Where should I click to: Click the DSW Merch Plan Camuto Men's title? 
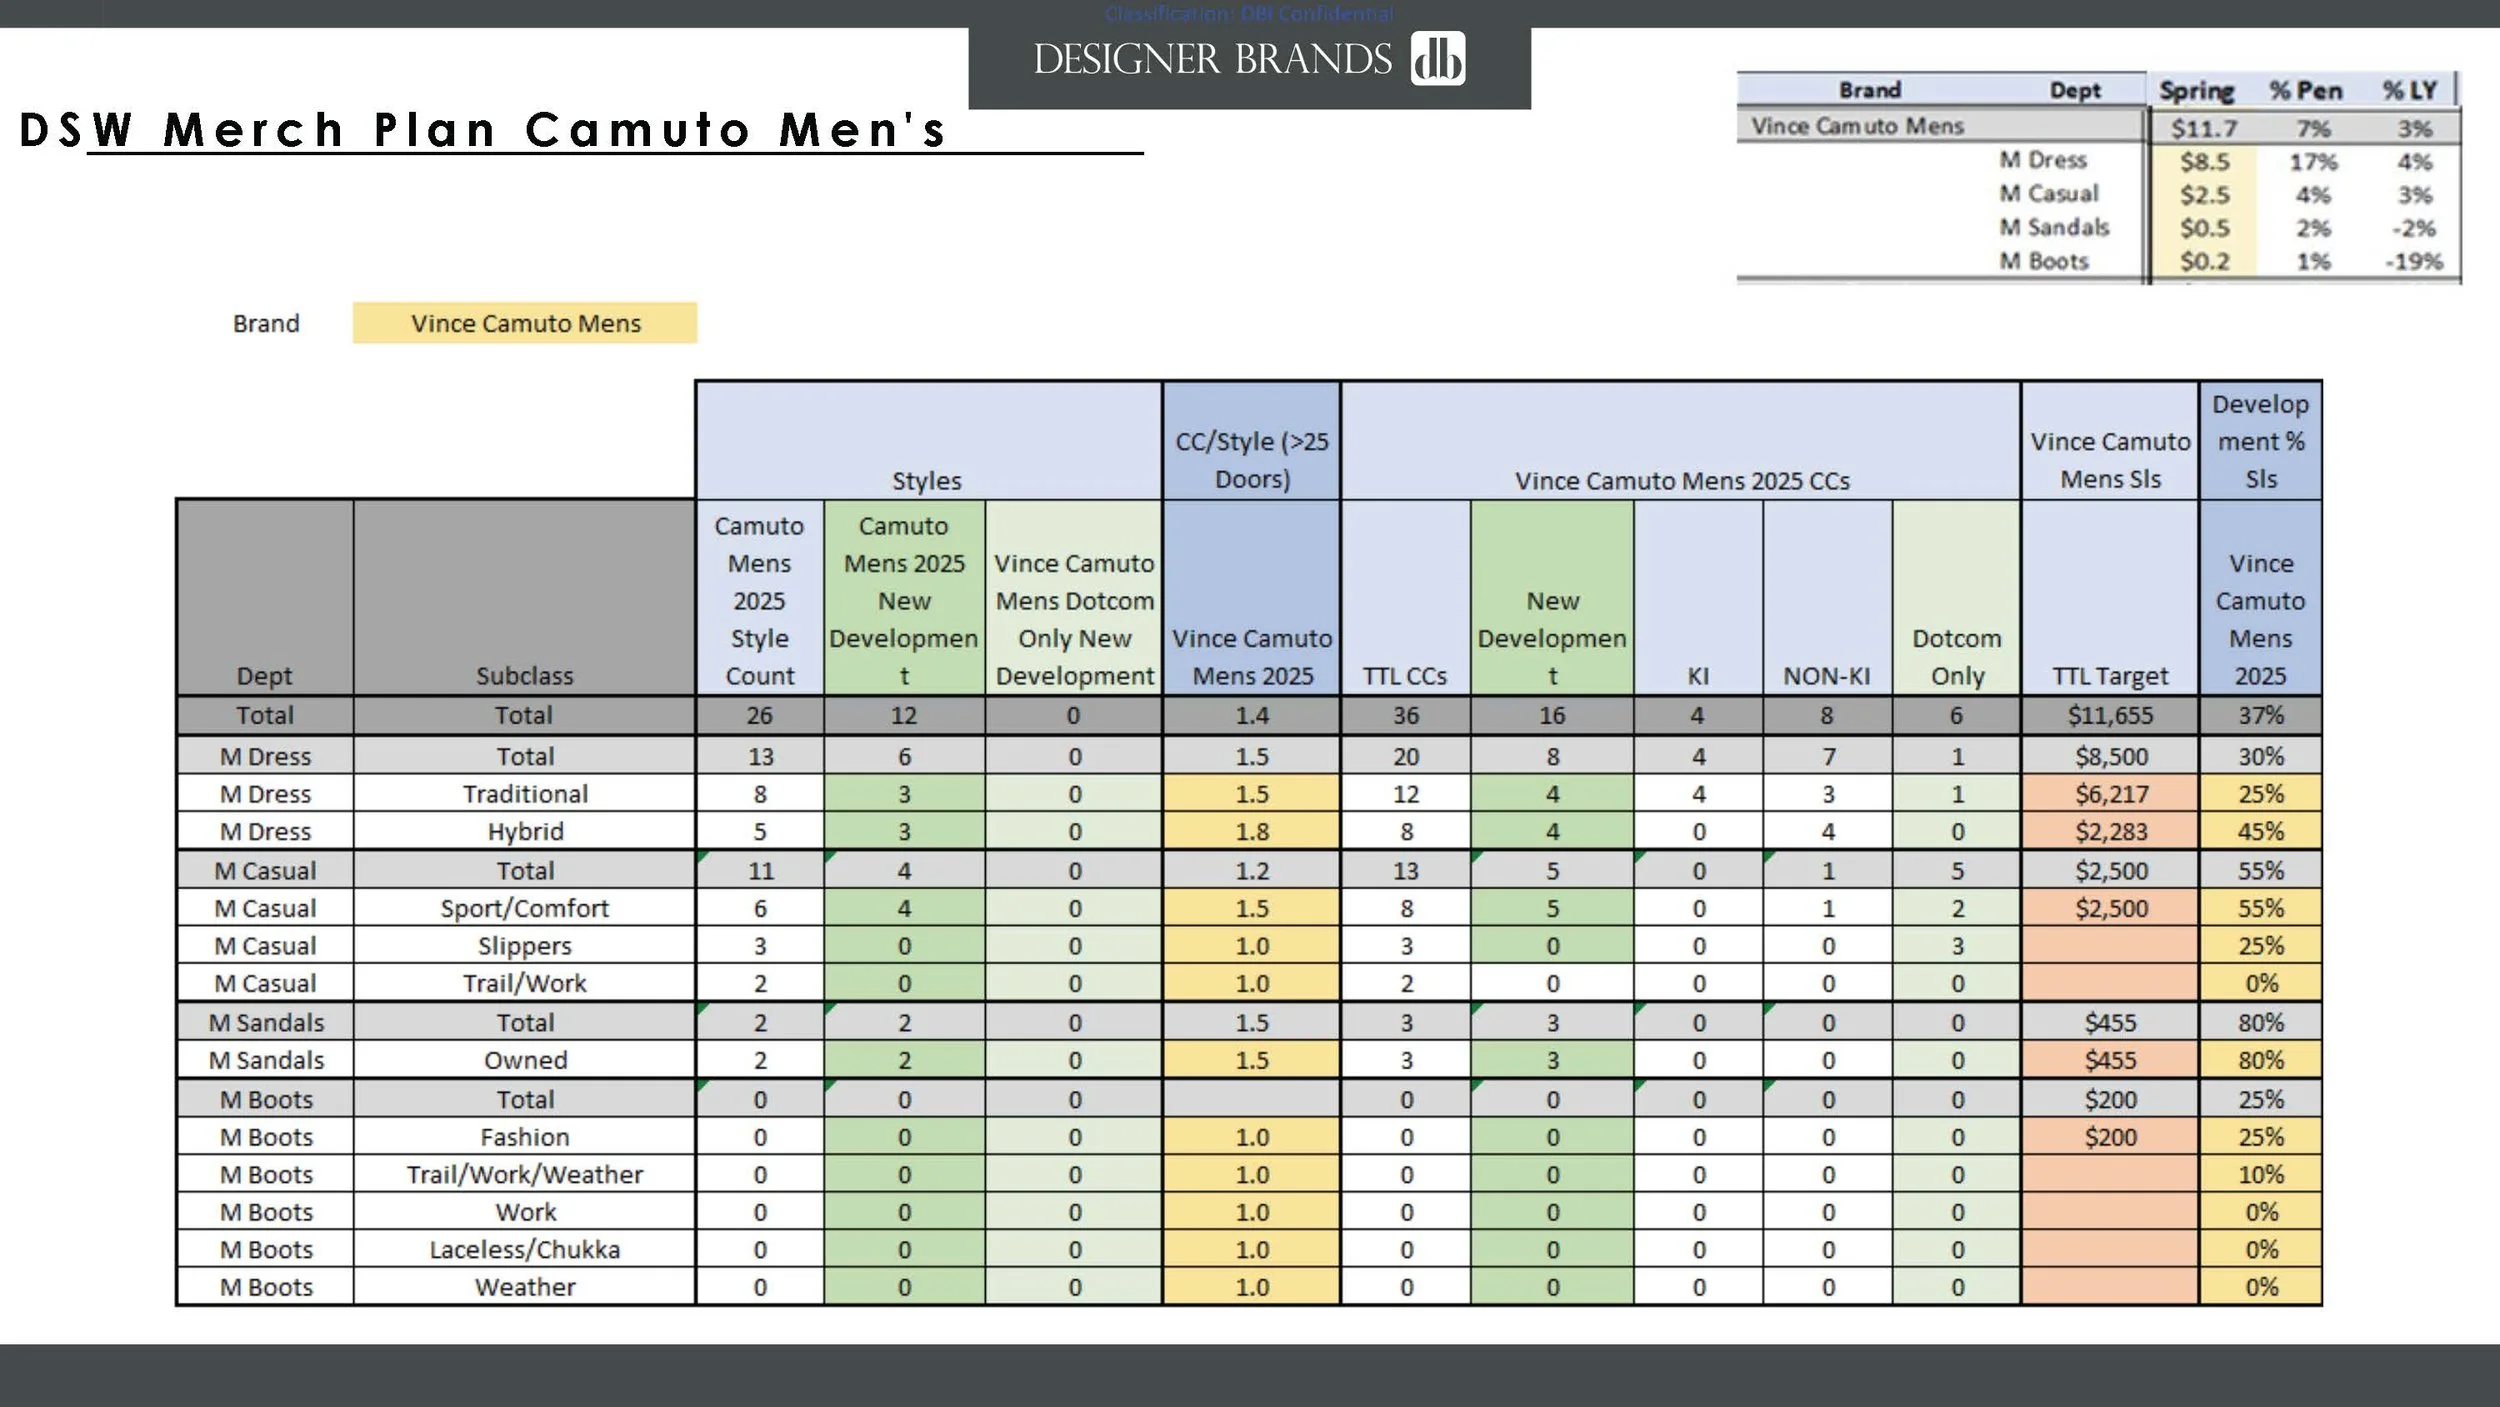[x=483, y=131]
